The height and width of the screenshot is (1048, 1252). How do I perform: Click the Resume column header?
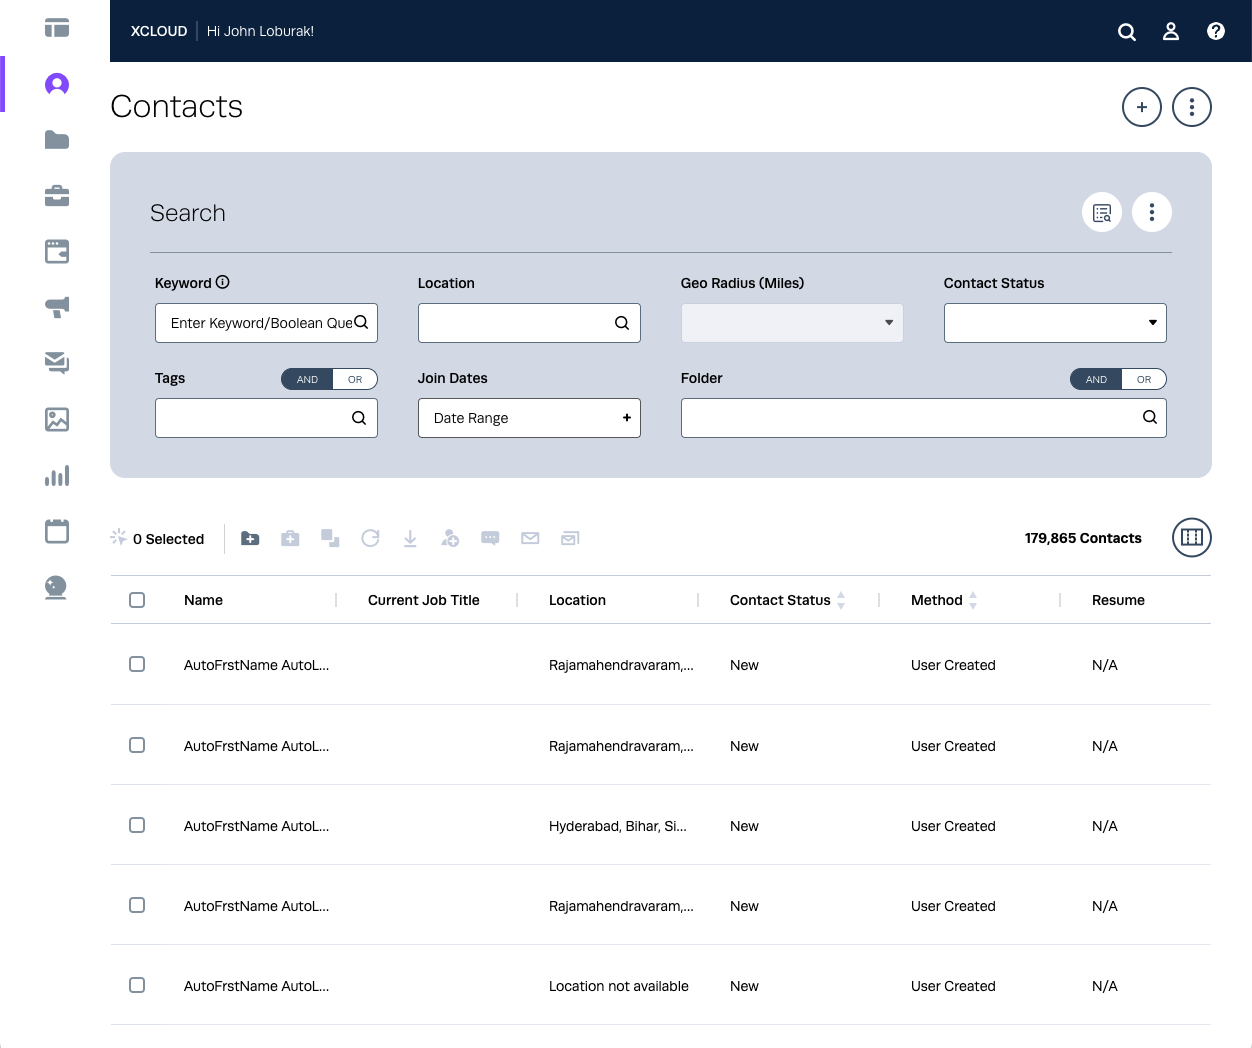(x=1118, y=600)
